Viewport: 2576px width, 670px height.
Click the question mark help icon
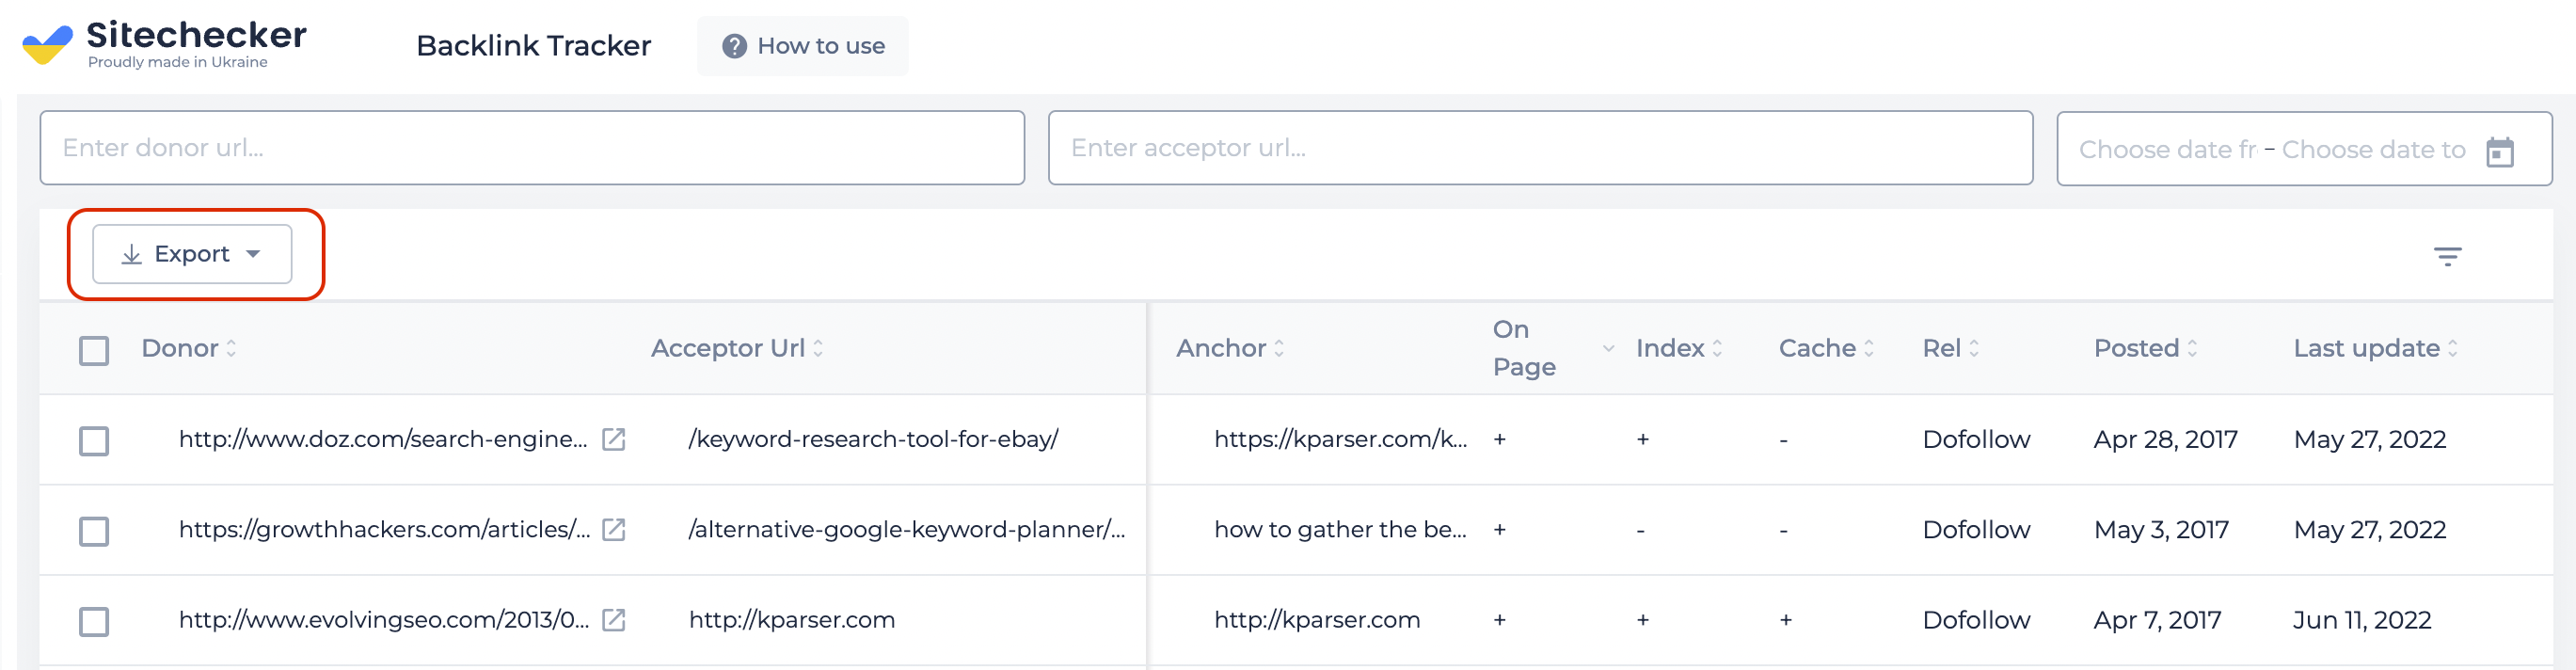click(x=734, y=46)
